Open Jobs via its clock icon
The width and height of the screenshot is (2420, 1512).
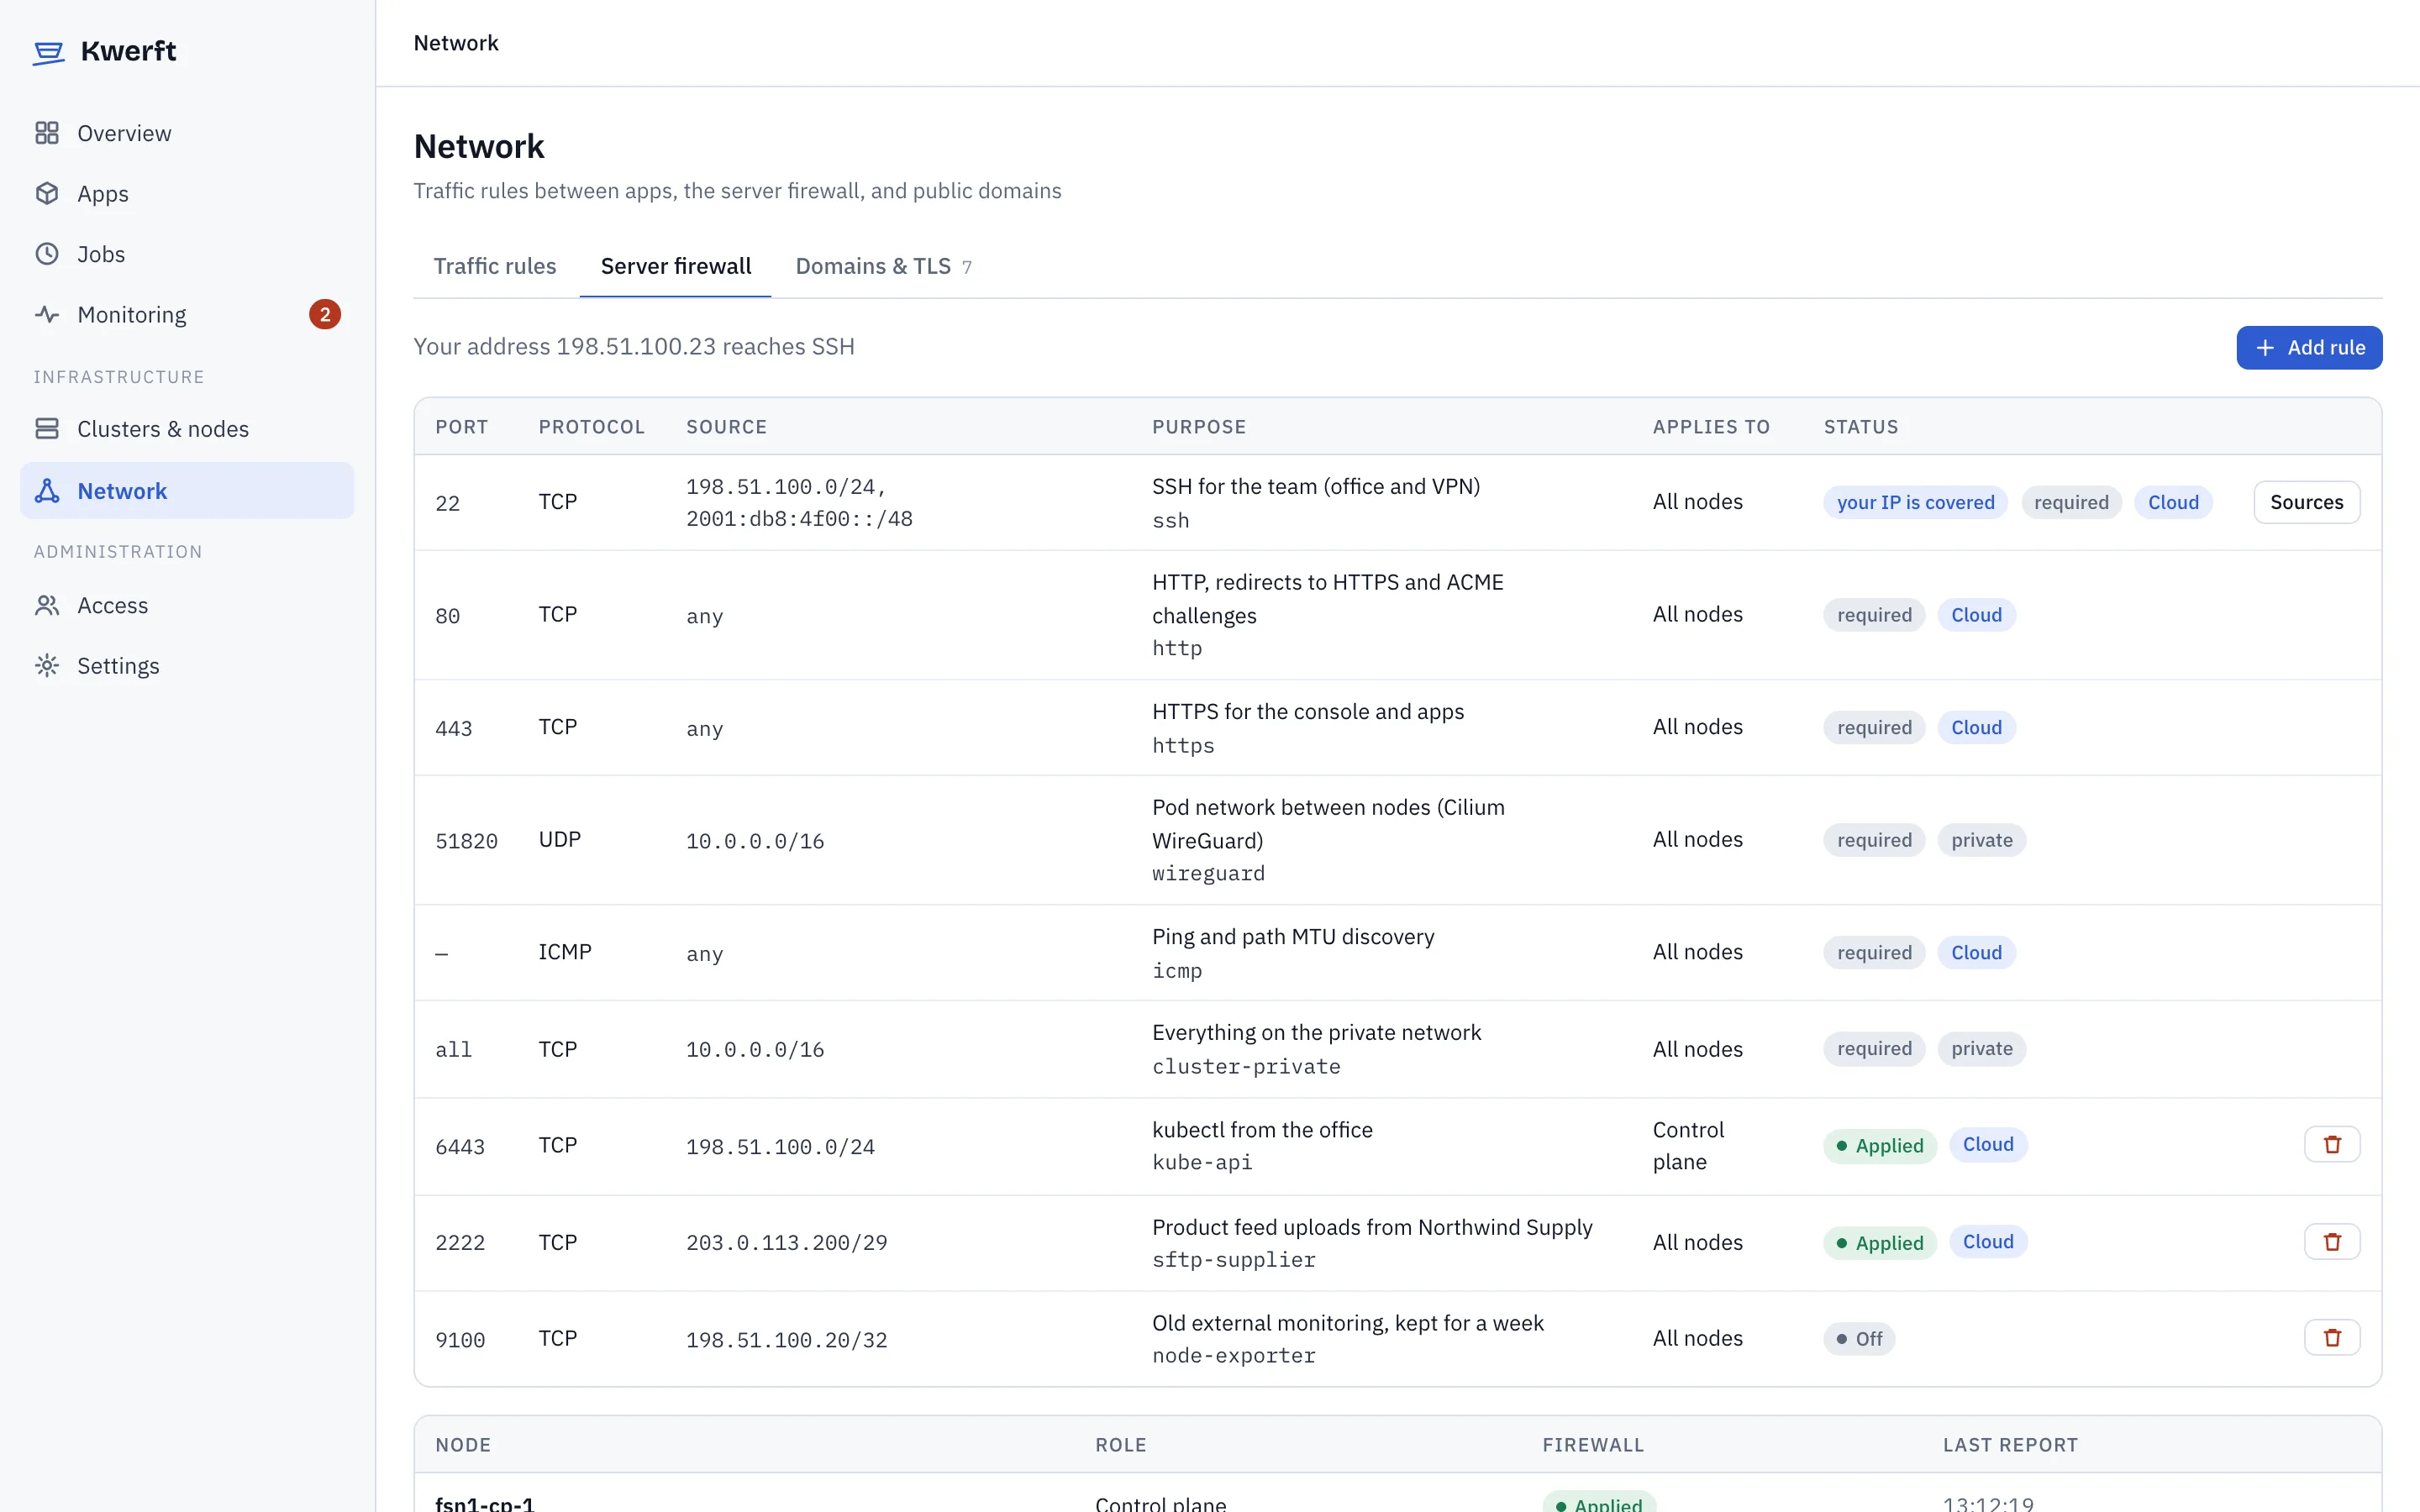pos(47,254)
